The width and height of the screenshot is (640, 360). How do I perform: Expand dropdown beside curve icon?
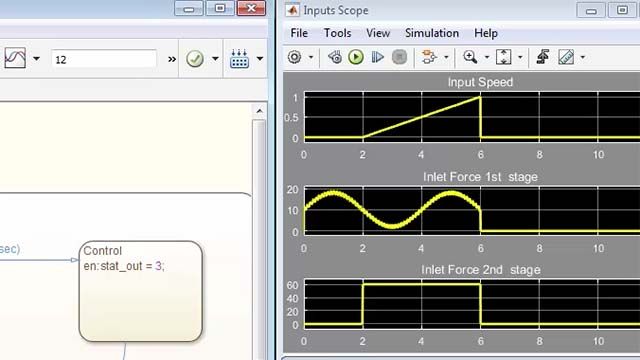[36, 59]
